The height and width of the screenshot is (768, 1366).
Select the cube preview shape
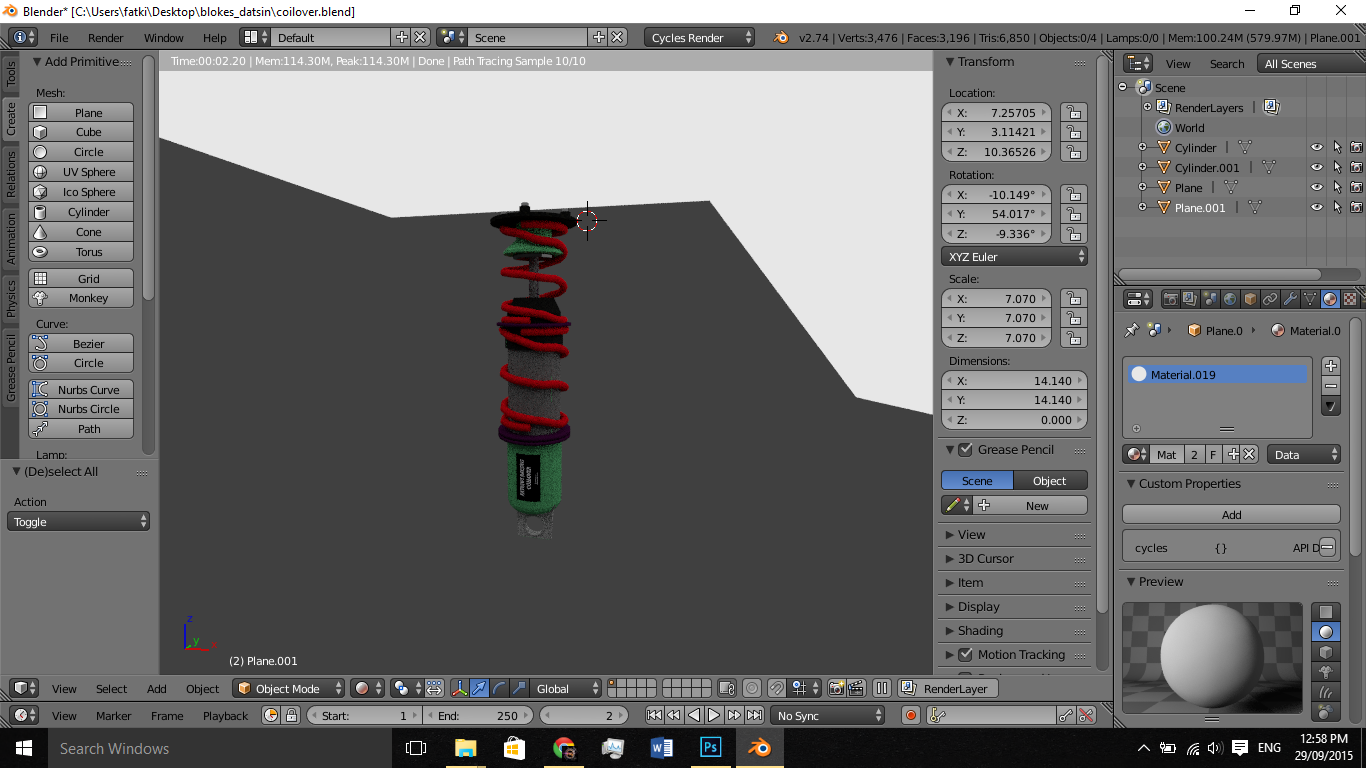pos(1325,652)
